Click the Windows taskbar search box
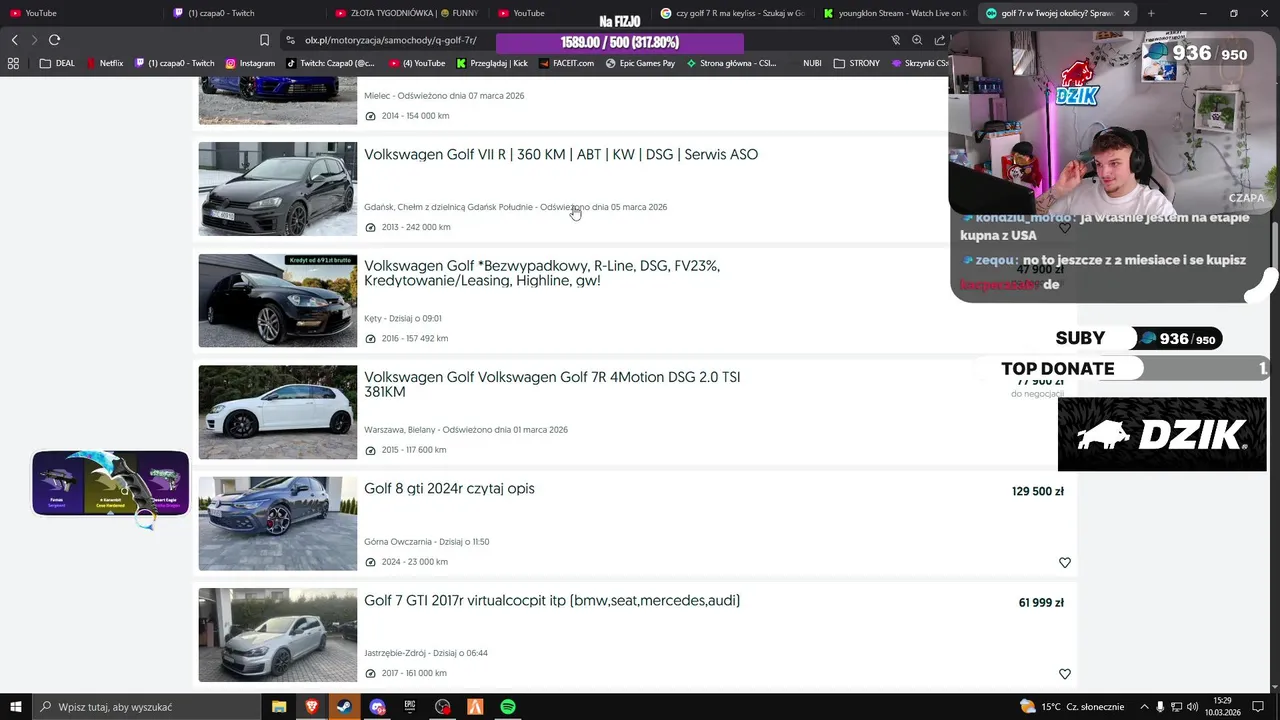 click(x=145, y=707)
